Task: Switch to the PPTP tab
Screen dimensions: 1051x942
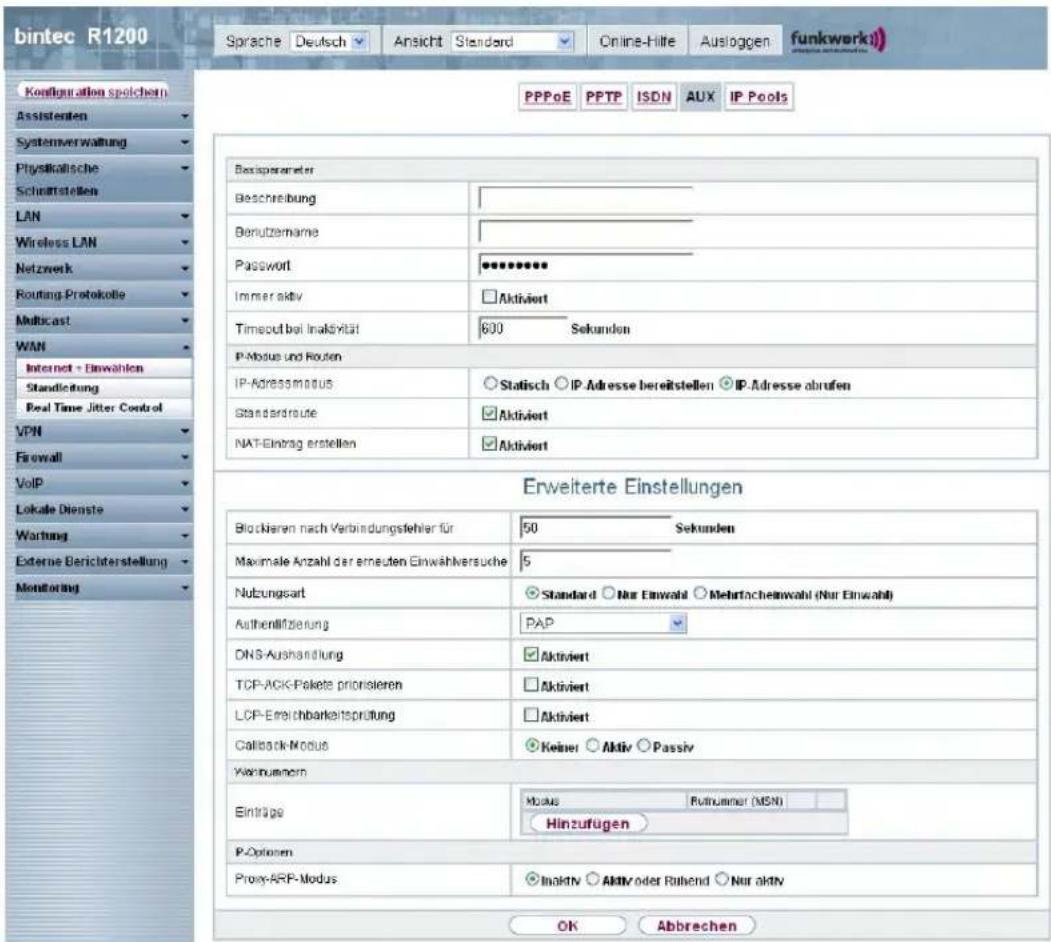Action: 603,97
